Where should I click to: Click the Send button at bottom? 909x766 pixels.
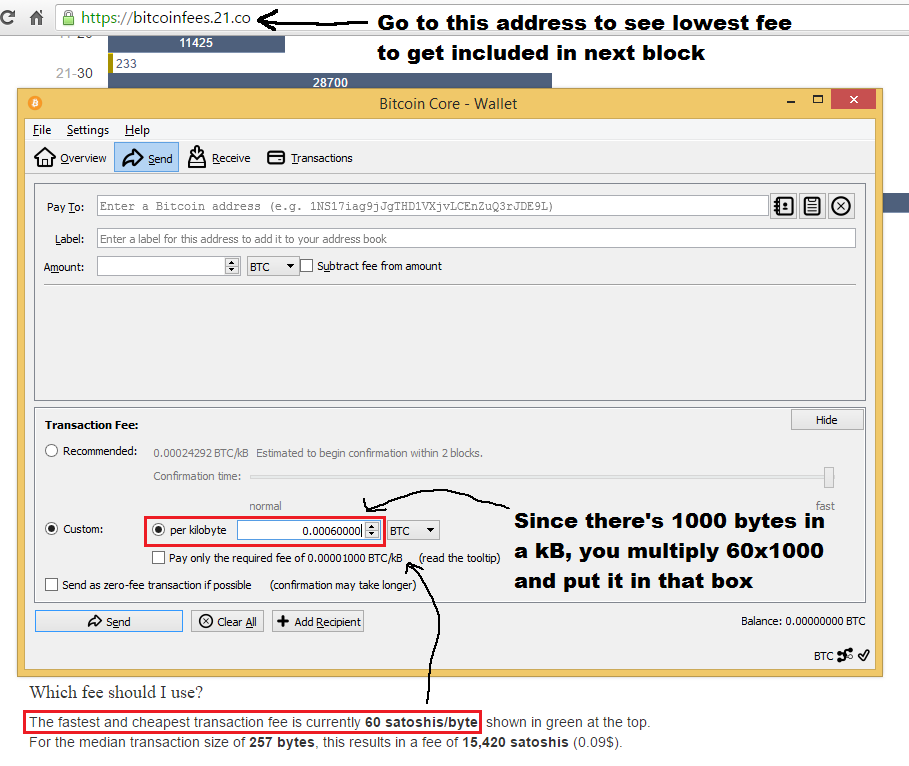click(x=109, y=621)
